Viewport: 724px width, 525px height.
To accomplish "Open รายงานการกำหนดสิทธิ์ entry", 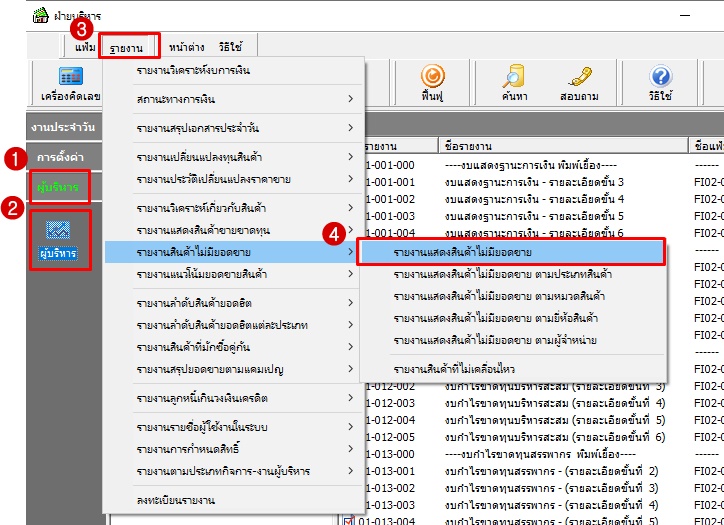I will [x=231, y=449].
